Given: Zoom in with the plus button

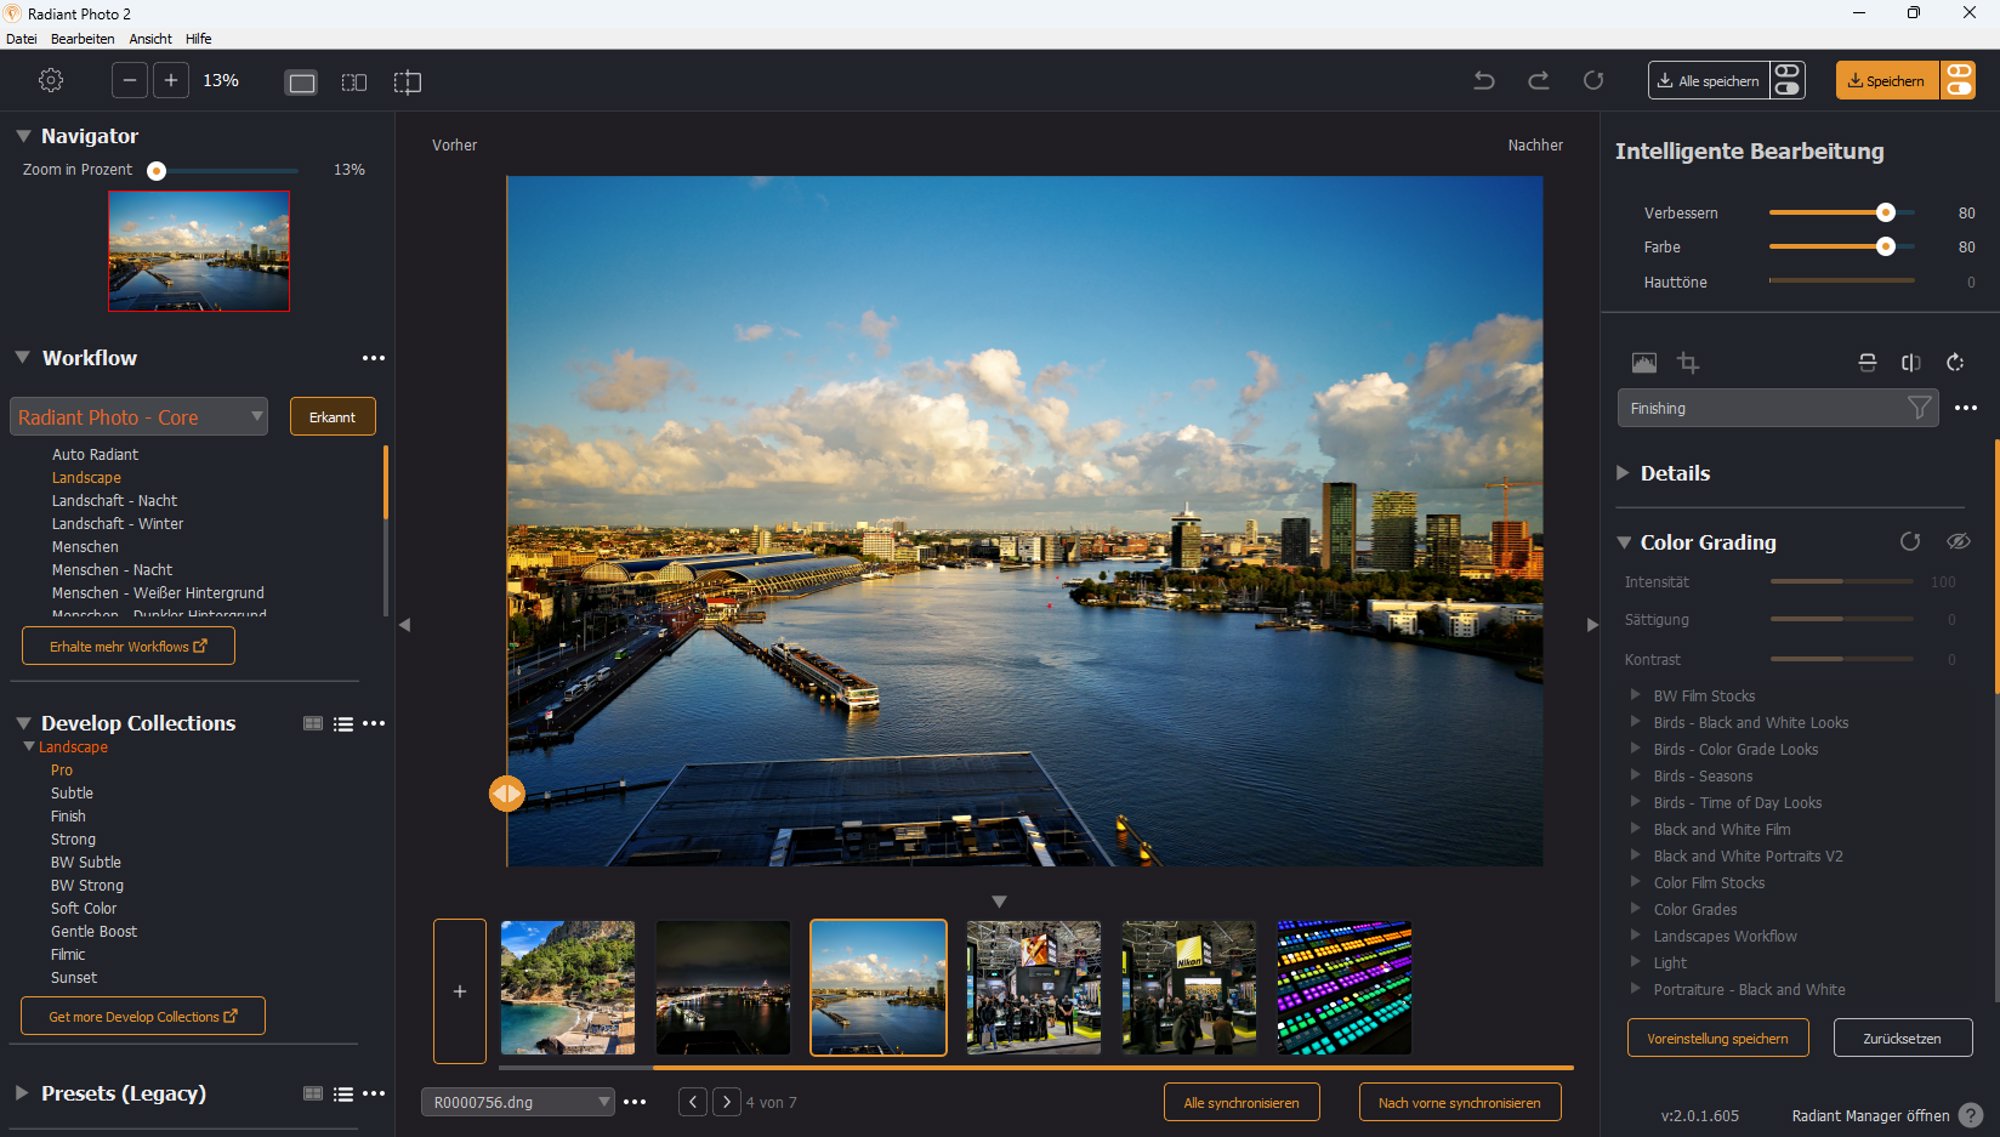Looking at the screenshot, I should pyautogui.click(x=171, y=81).
